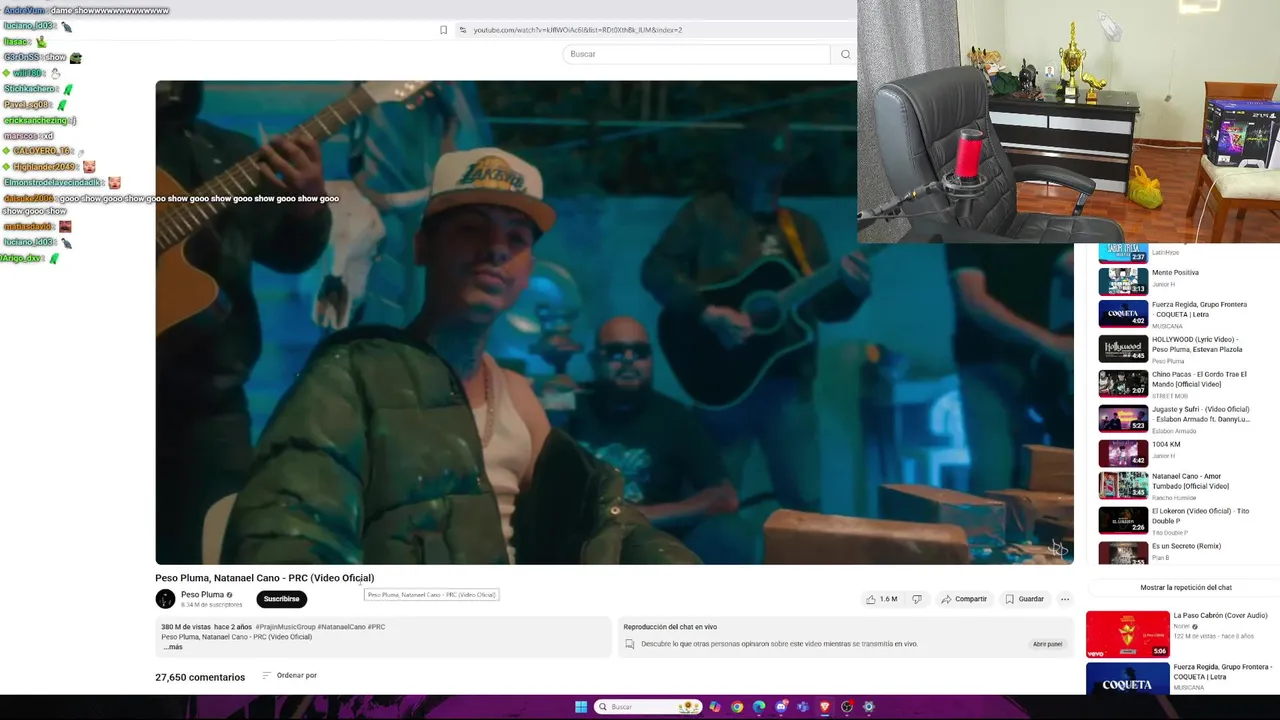Play Chino Pacas - El Gordo Trae El Mando
Viewport: 1280px width, 720px height.
coord(1199,379)
